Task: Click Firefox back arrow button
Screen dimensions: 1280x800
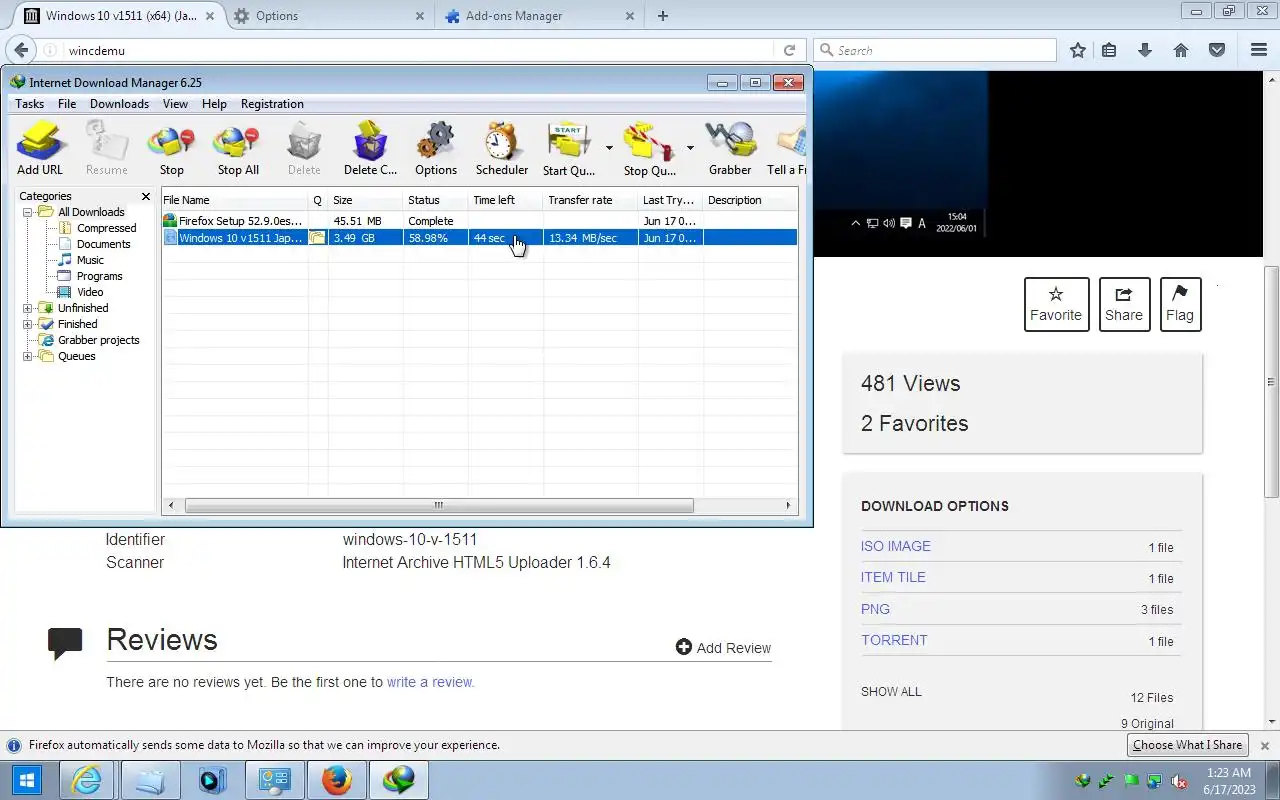Action: point(22,50)
